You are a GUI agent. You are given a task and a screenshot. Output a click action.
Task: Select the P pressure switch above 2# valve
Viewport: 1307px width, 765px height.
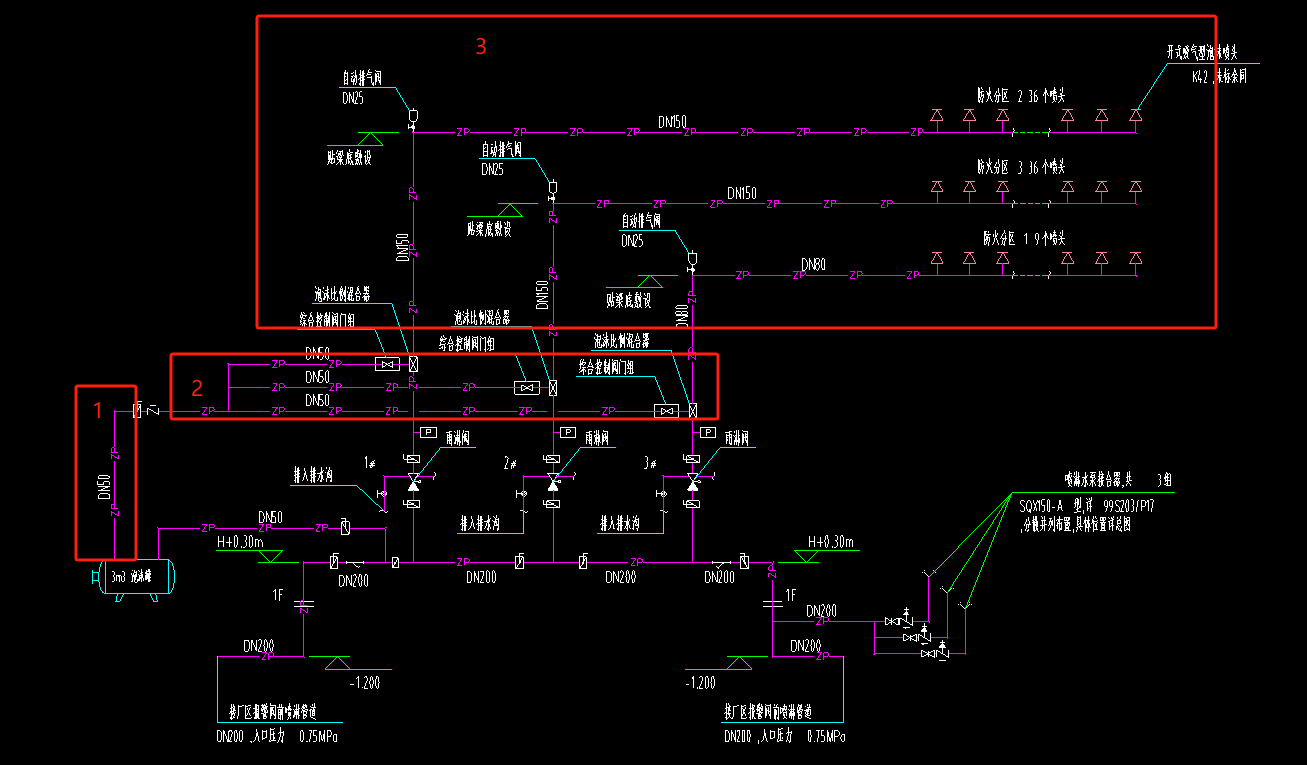point(567,432)
